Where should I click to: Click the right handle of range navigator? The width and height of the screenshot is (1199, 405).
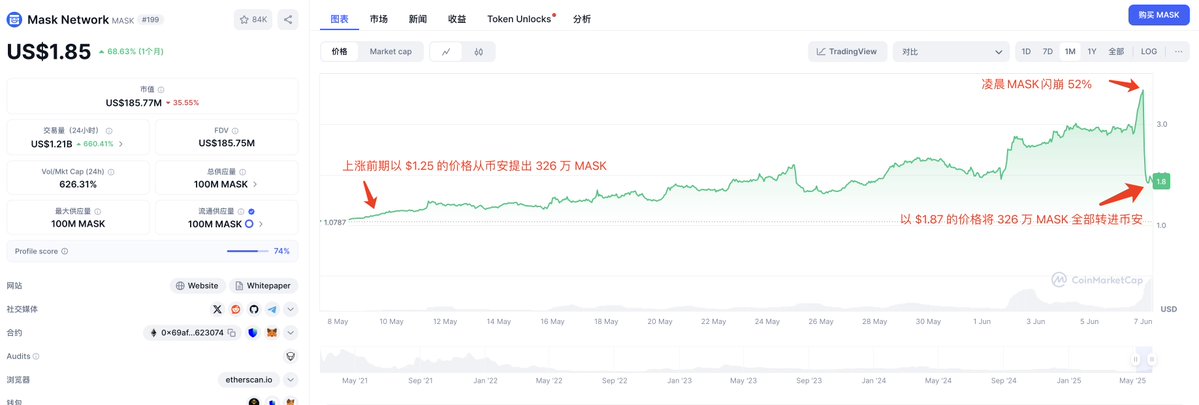click(1152, 359)
